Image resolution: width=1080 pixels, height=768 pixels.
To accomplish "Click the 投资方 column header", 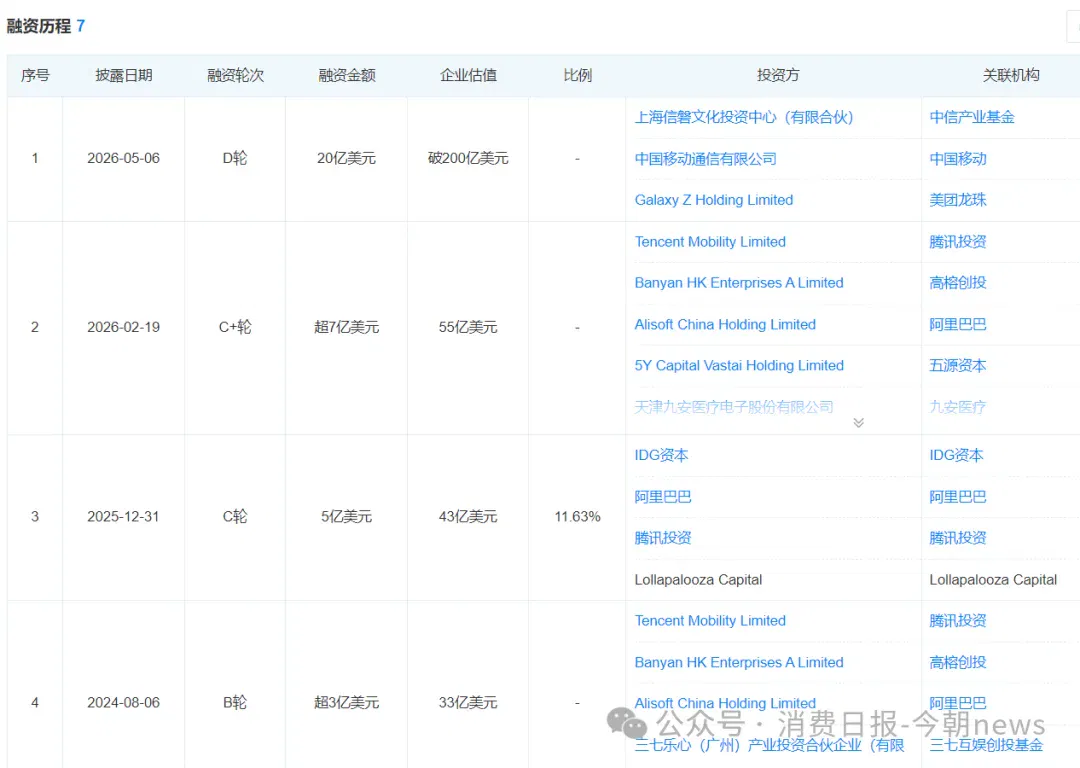I will tap(778, 75).
